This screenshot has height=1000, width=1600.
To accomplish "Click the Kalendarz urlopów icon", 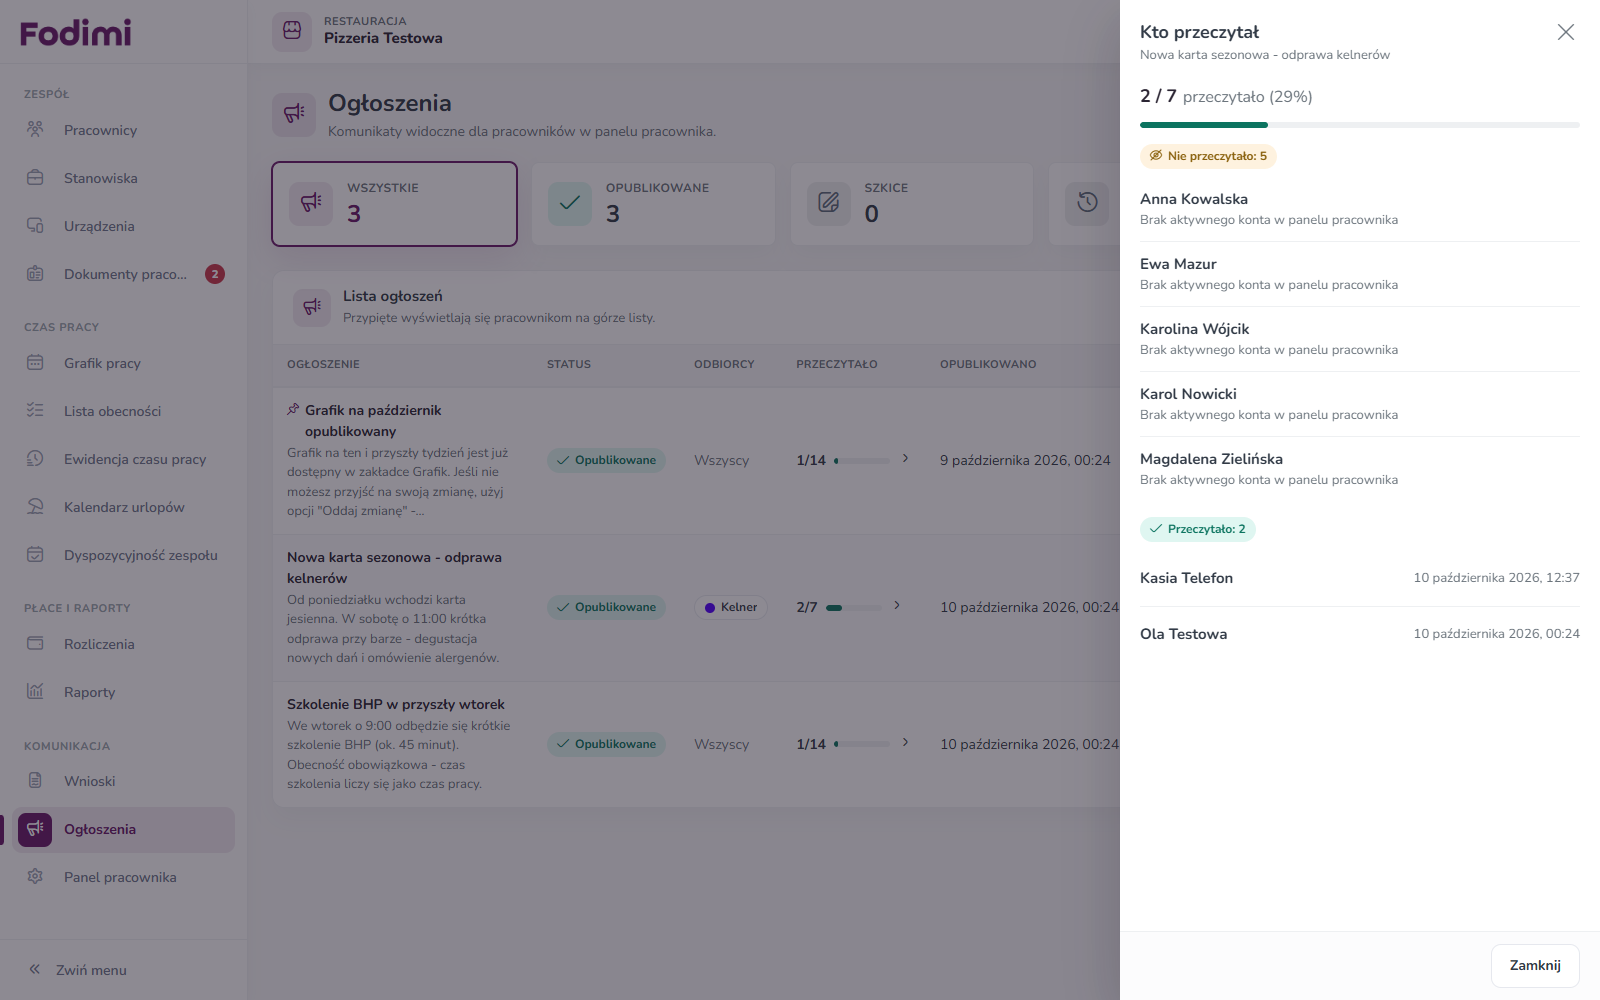I will [x=35, y=507].
